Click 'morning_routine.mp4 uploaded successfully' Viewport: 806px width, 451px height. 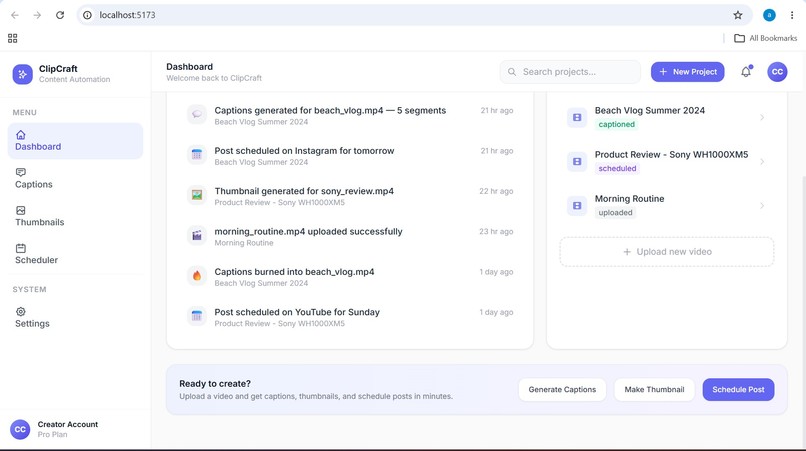308,231
